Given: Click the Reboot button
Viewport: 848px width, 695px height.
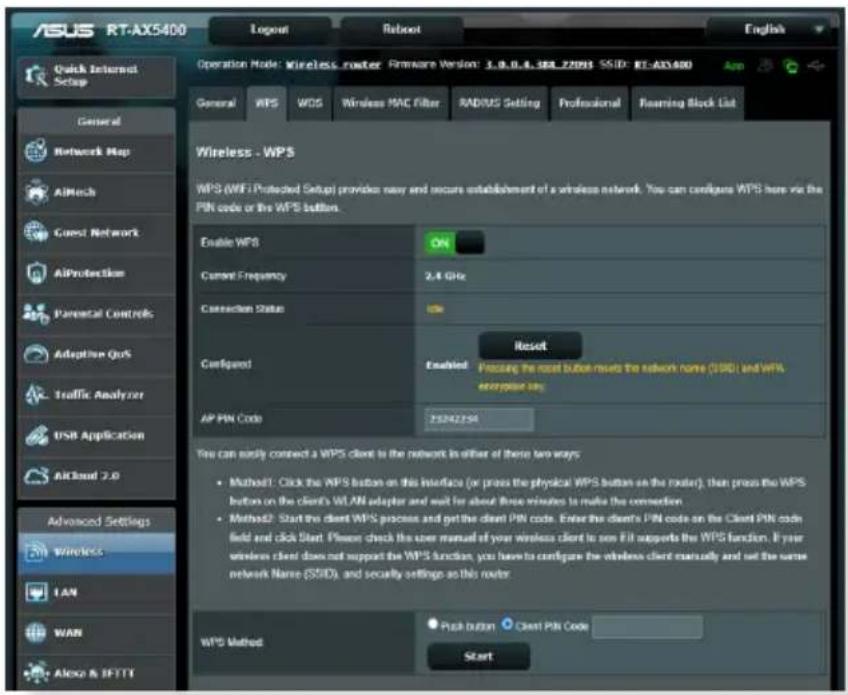Looking at the screenshot, I should (x=402, y=30).
